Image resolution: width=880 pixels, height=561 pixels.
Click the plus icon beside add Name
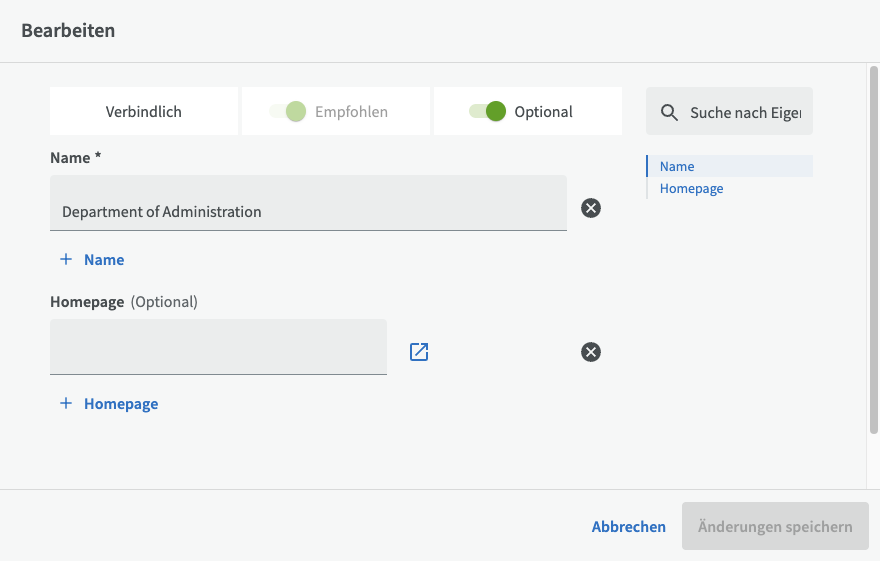(66, 260)
